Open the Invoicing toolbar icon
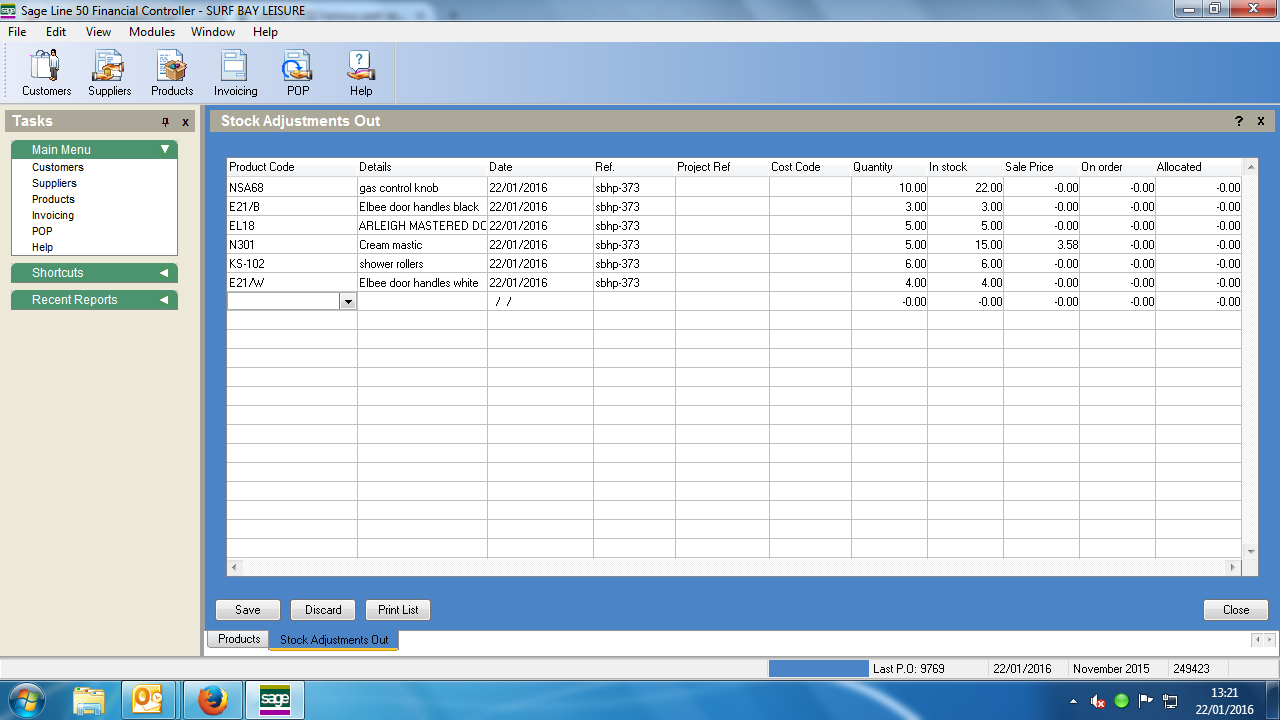1280x720 pixels. coord(235,73)
